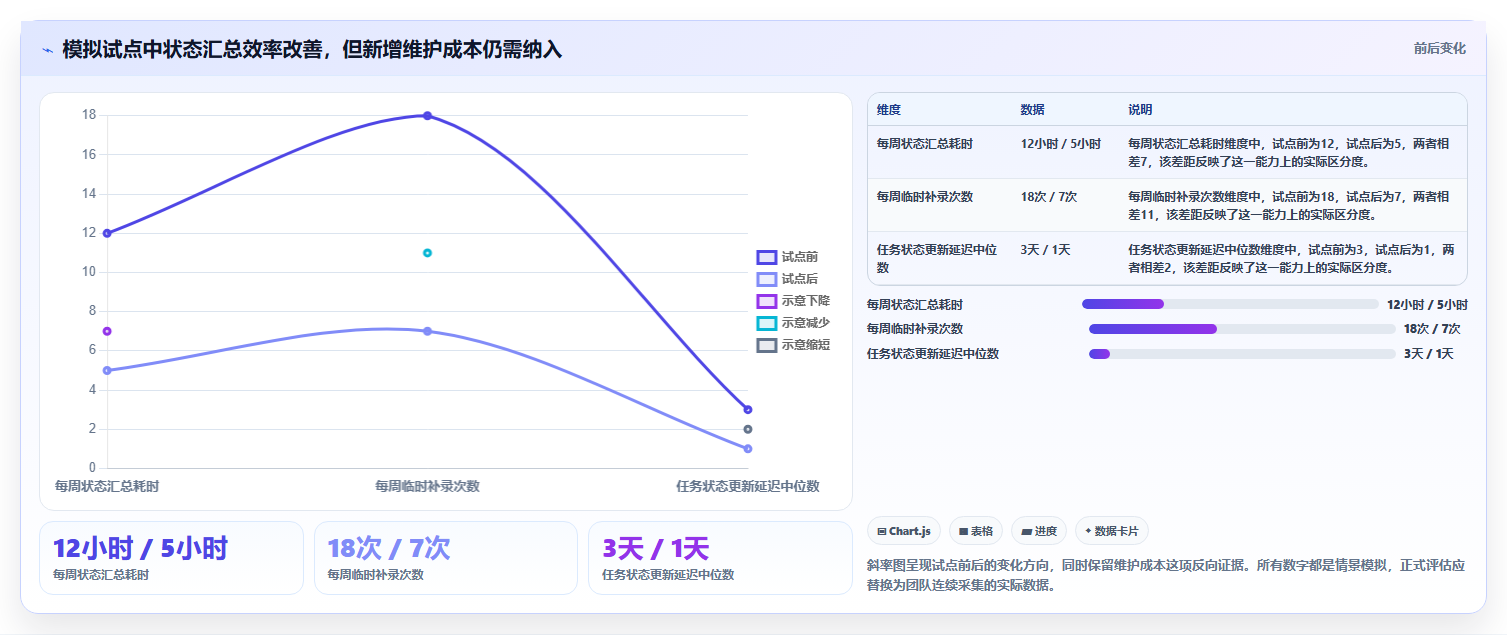Click x-axis label 每周临时补录次数
This screenshot has height=635, width=1507.
coord(427,486)
